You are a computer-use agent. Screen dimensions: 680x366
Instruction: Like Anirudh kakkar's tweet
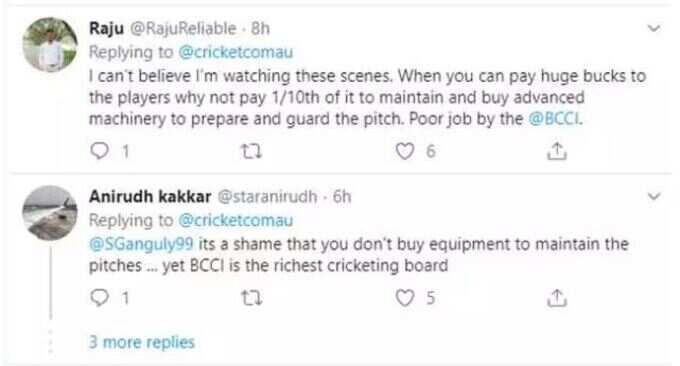coord(405,298)
